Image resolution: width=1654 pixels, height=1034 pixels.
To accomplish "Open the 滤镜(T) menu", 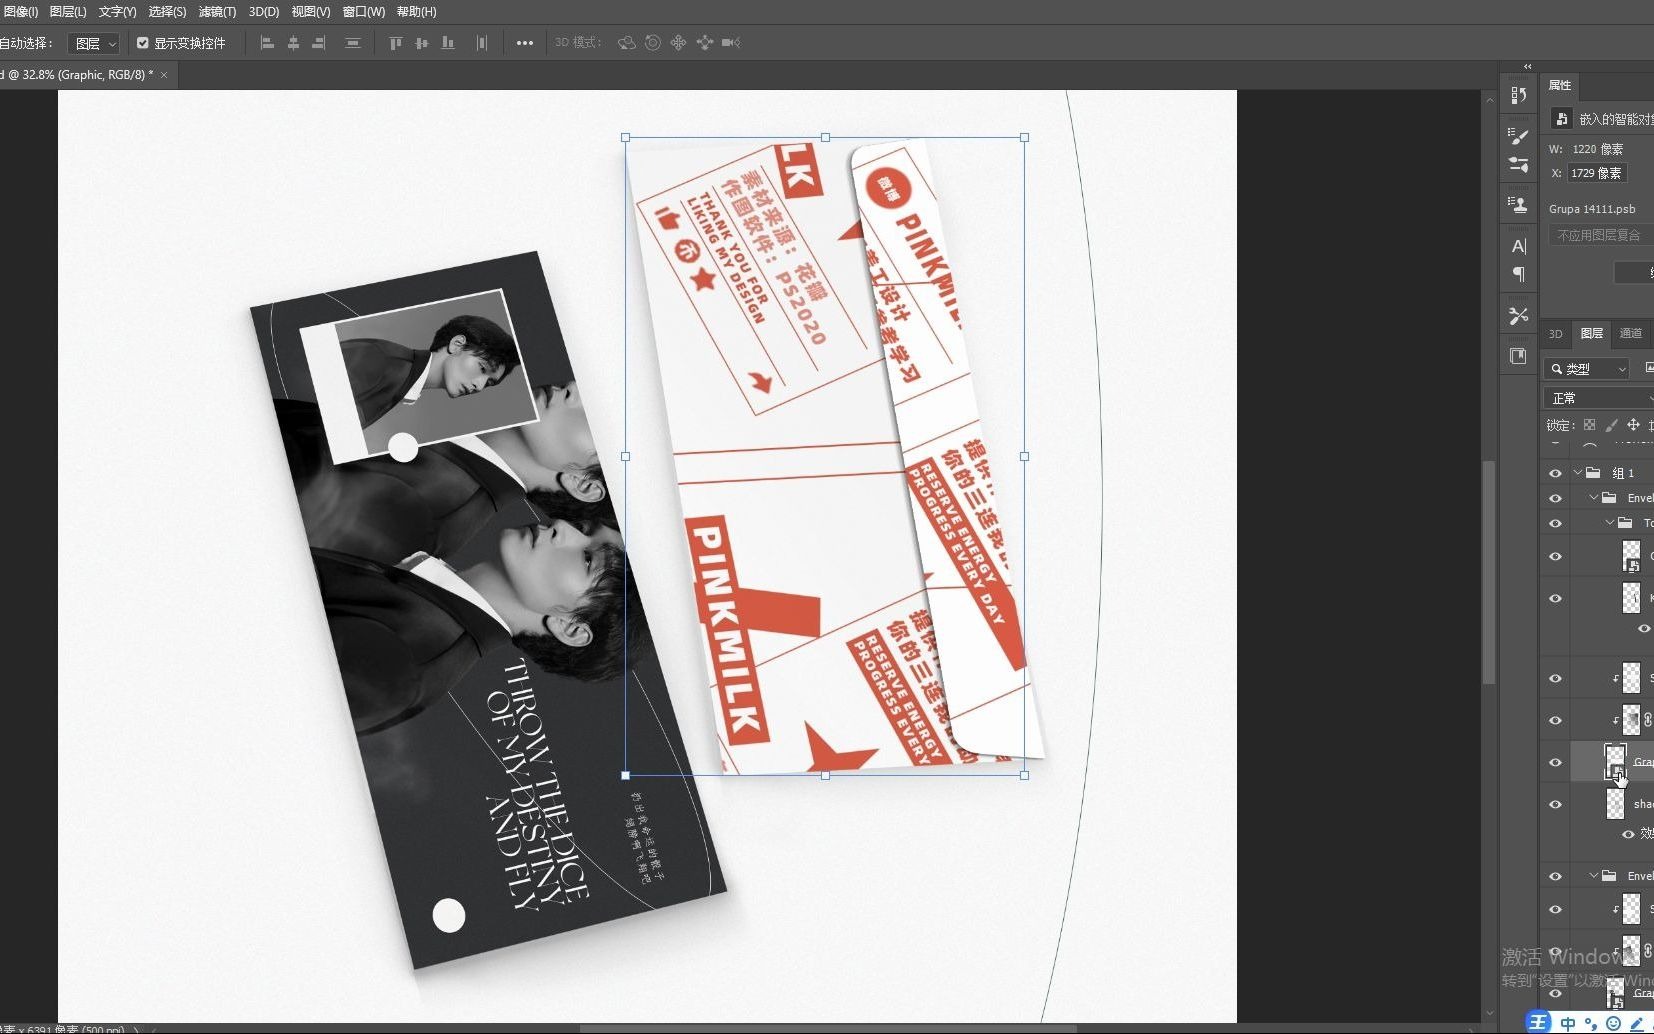I will tap(217, 12).
